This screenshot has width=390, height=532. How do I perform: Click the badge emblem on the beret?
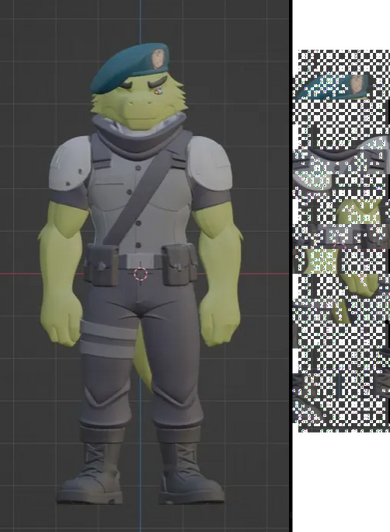158,58
